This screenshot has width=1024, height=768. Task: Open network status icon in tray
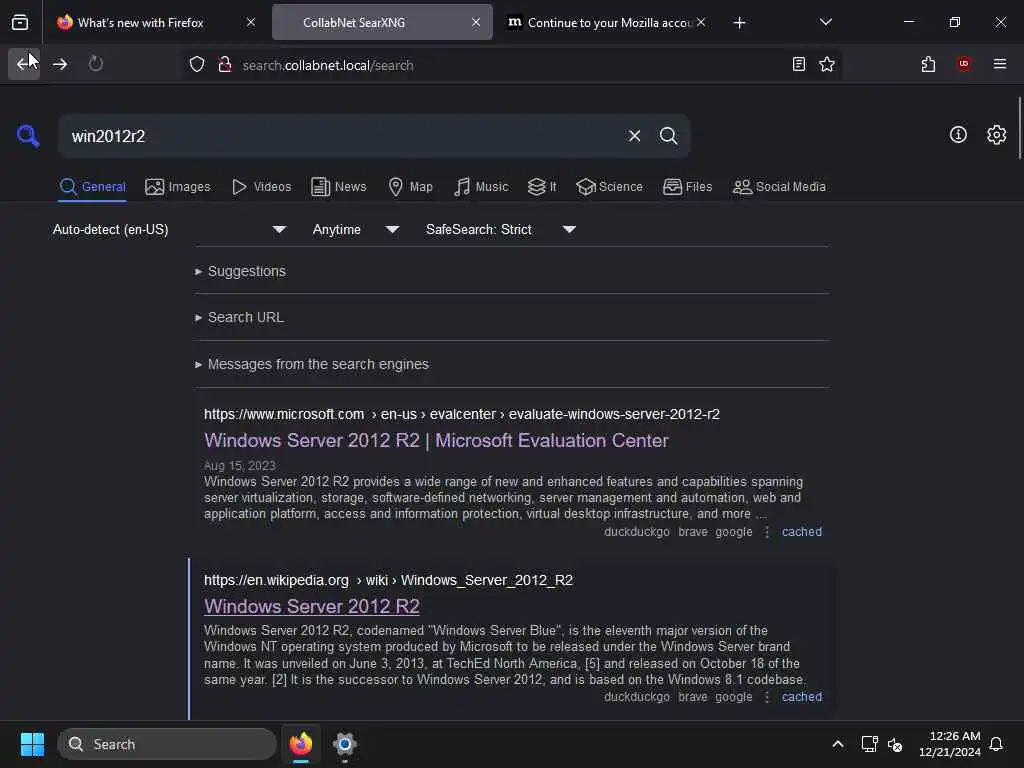(869, 744)
